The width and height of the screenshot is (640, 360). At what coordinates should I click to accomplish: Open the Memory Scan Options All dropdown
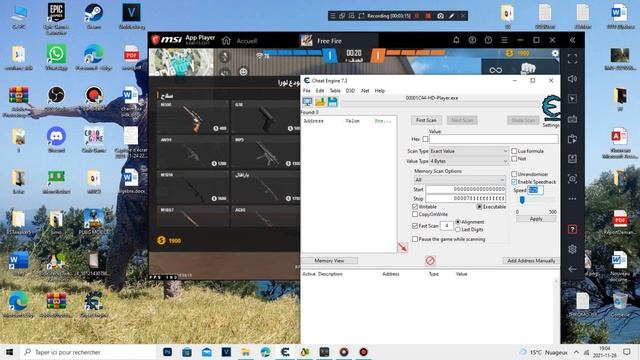coord(459,180)
